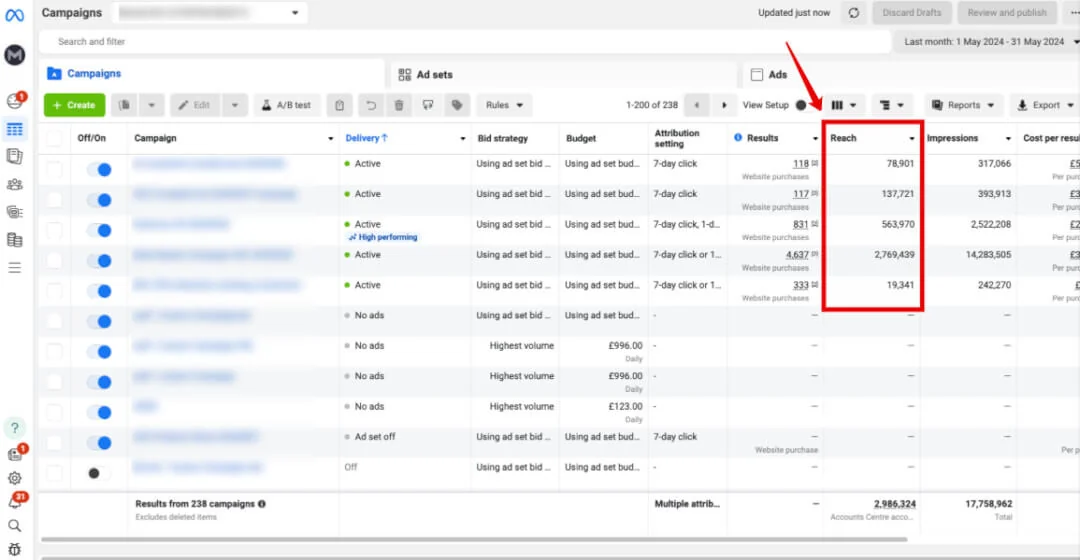The image size is (1080, 560).
Task: Open Audiences people icon in sidebar
Action: pos(14,184)
